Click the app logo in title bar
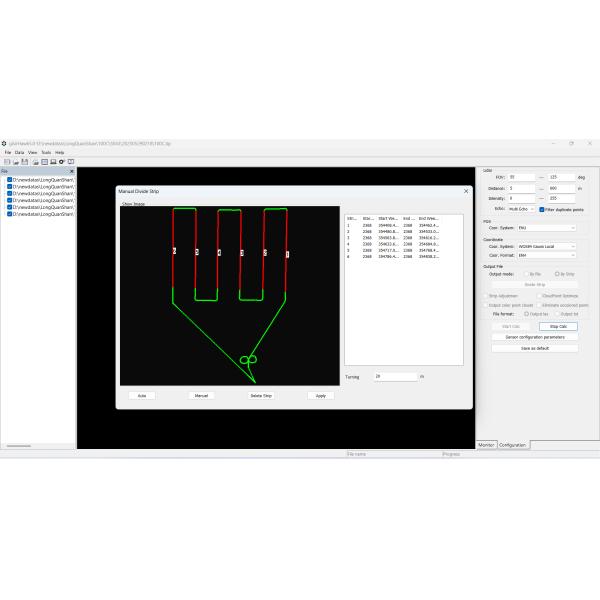Screen dimensions: 600x600 (x=4, y=143)
